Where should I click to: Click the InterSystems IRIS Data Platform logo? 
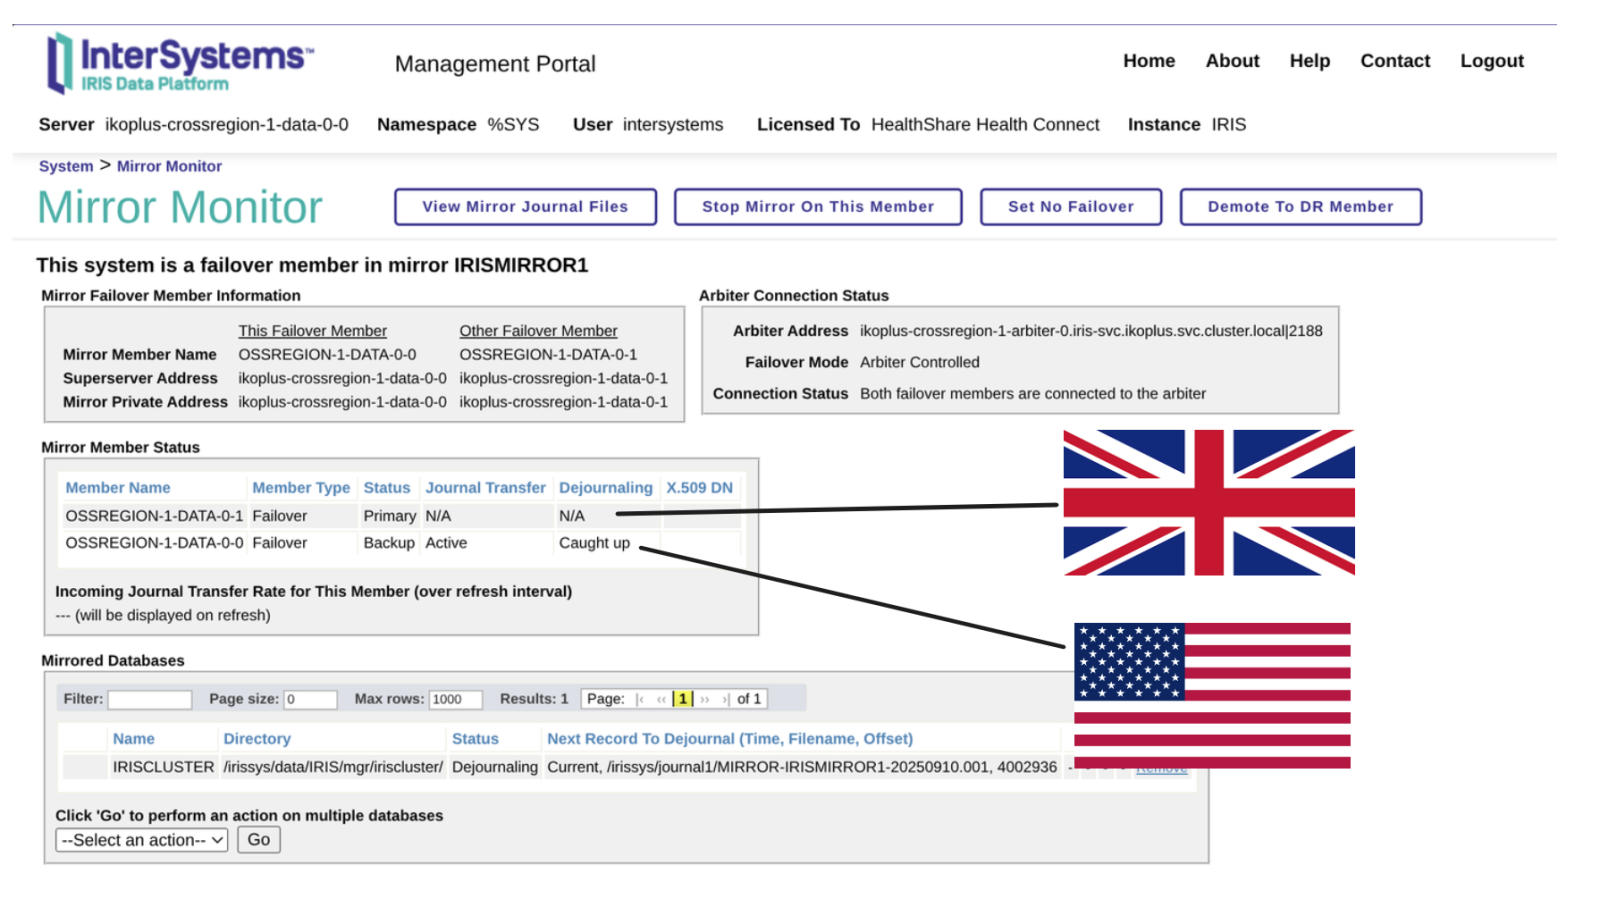click(x=180, y=63)
